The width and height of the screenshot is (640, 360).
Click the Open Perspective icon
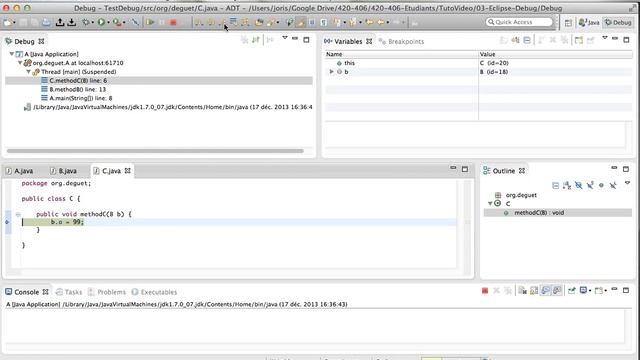point(568,23)
